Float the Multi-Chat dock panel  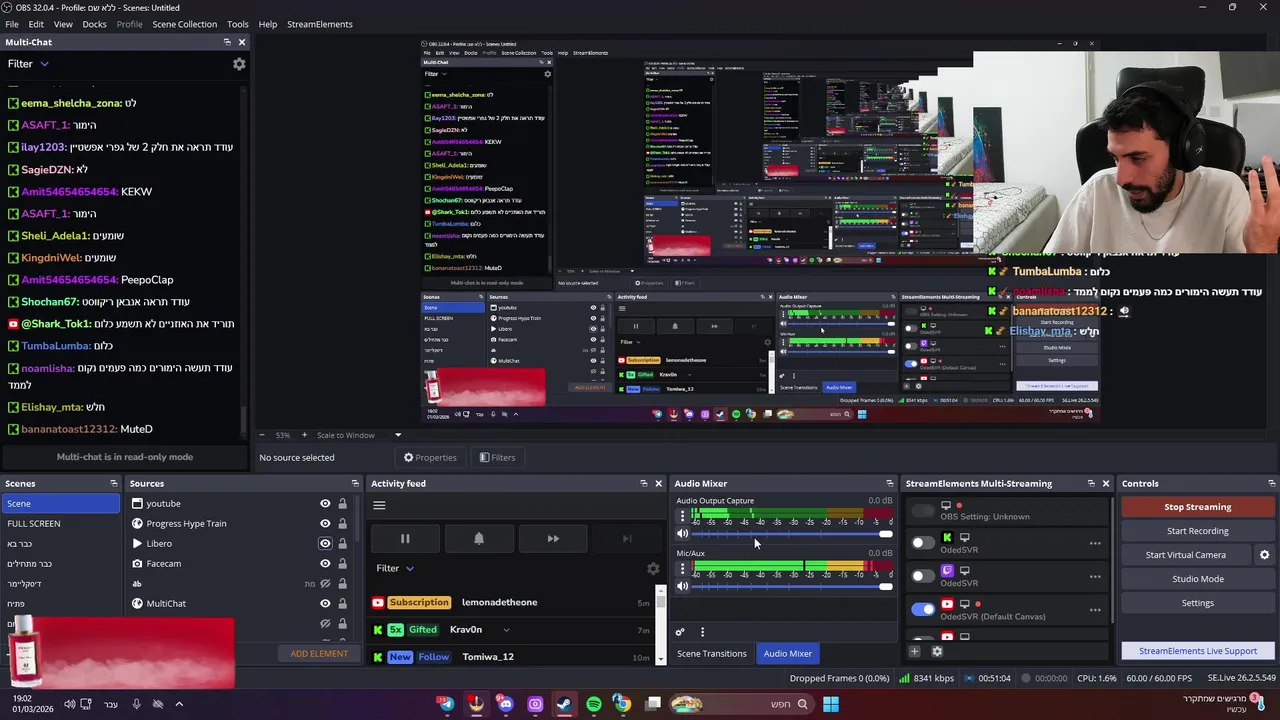227,42
